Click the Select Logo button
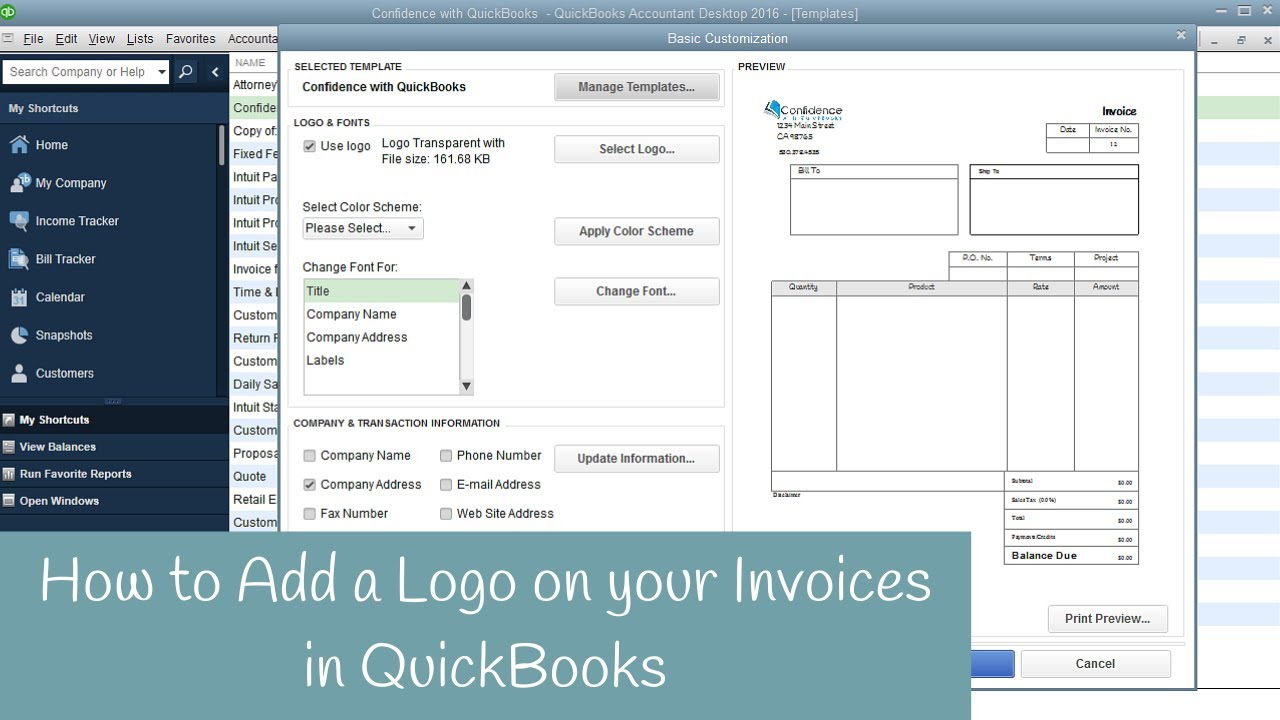The width and height of the screenshot is (1280, 720). click(x=637, y=149)
